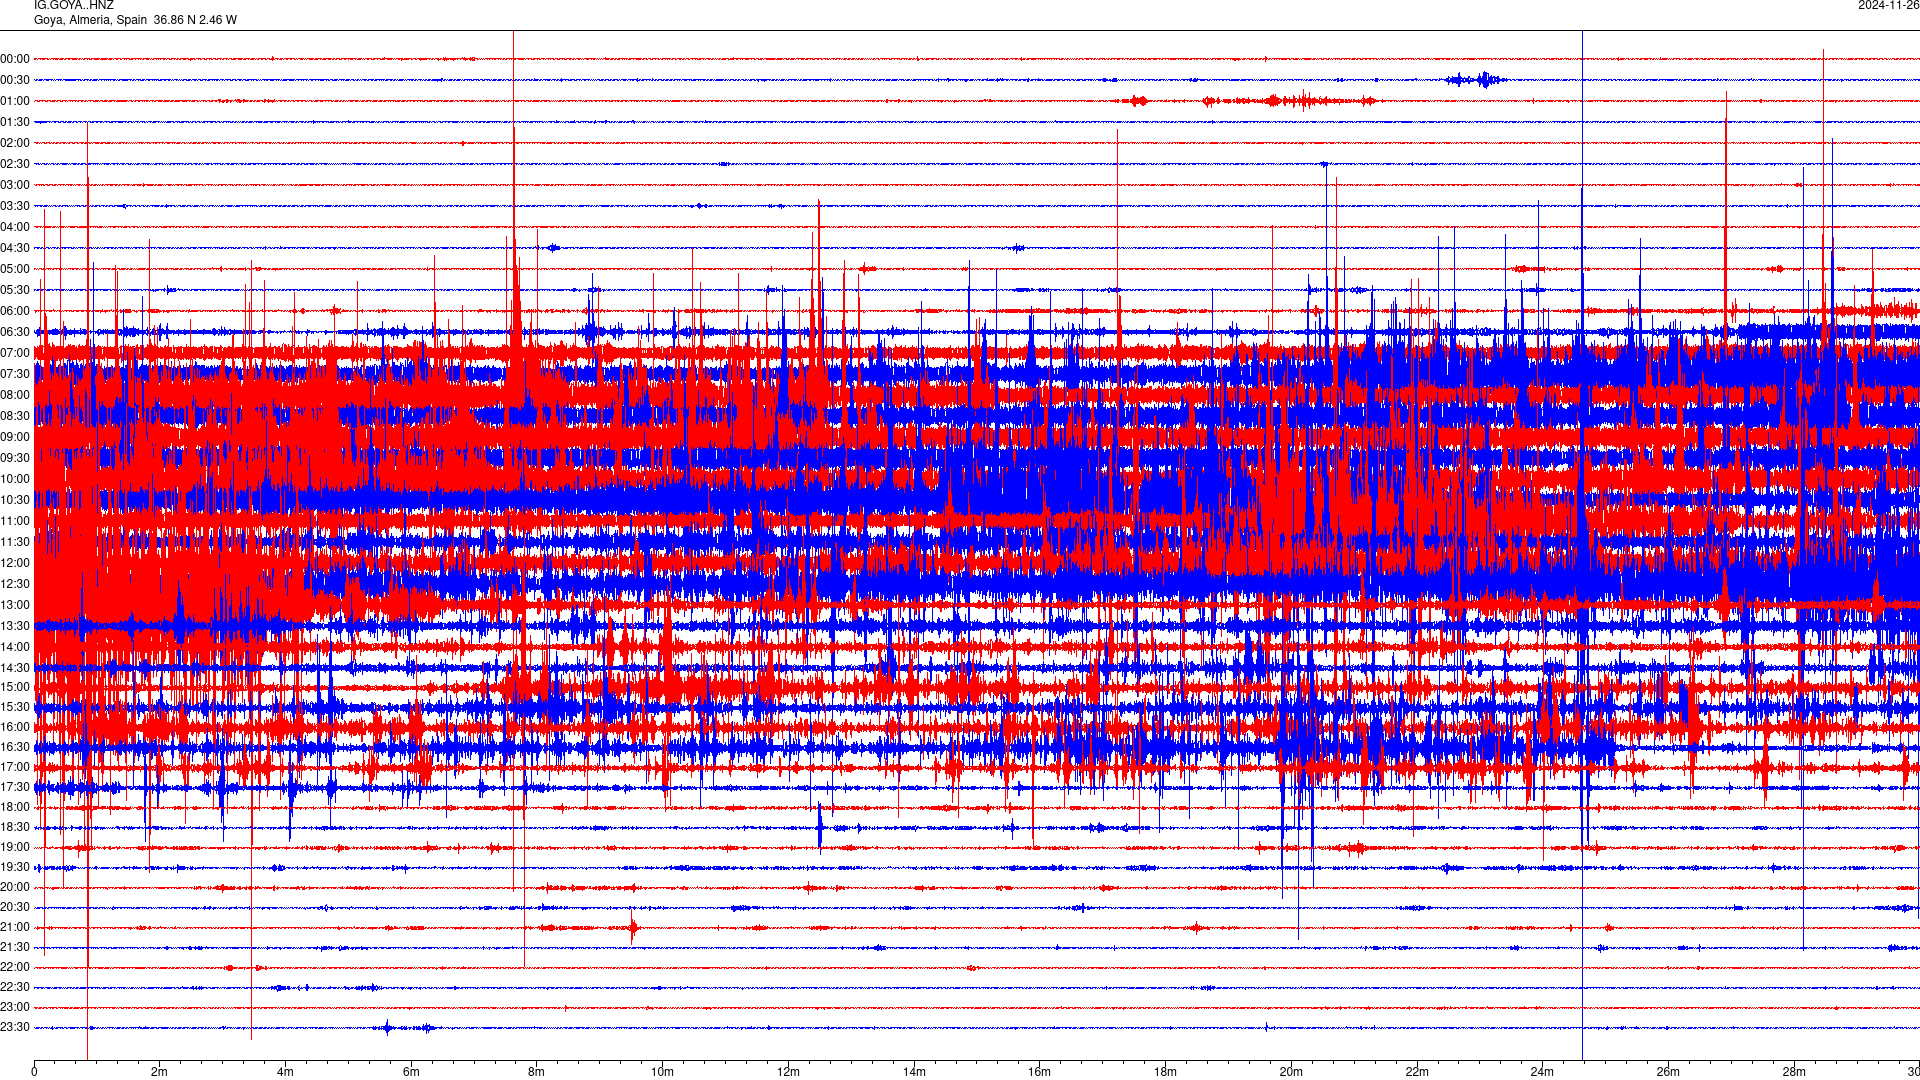Select the 20:30 time row label
The width and height of the screenshot is (1920, 1080).
[15, 907]
